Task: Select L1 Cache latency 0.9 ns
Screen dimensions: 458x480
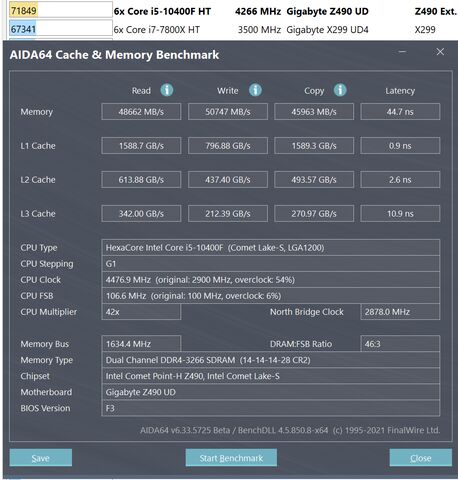Action: (400, 146)
